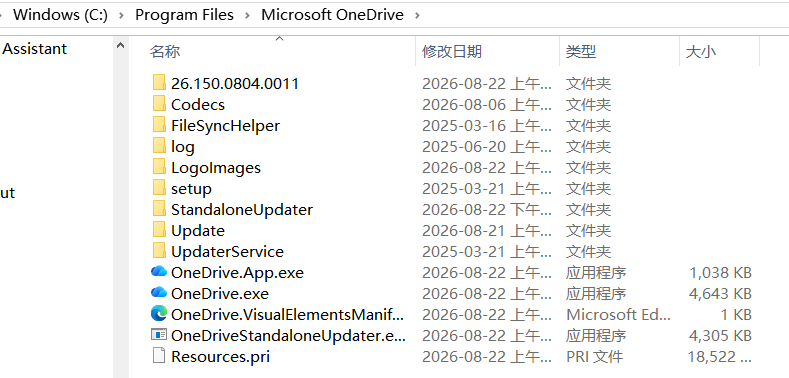Select the 26.150.0804.0011 folder icon

[x=159, y=83]
